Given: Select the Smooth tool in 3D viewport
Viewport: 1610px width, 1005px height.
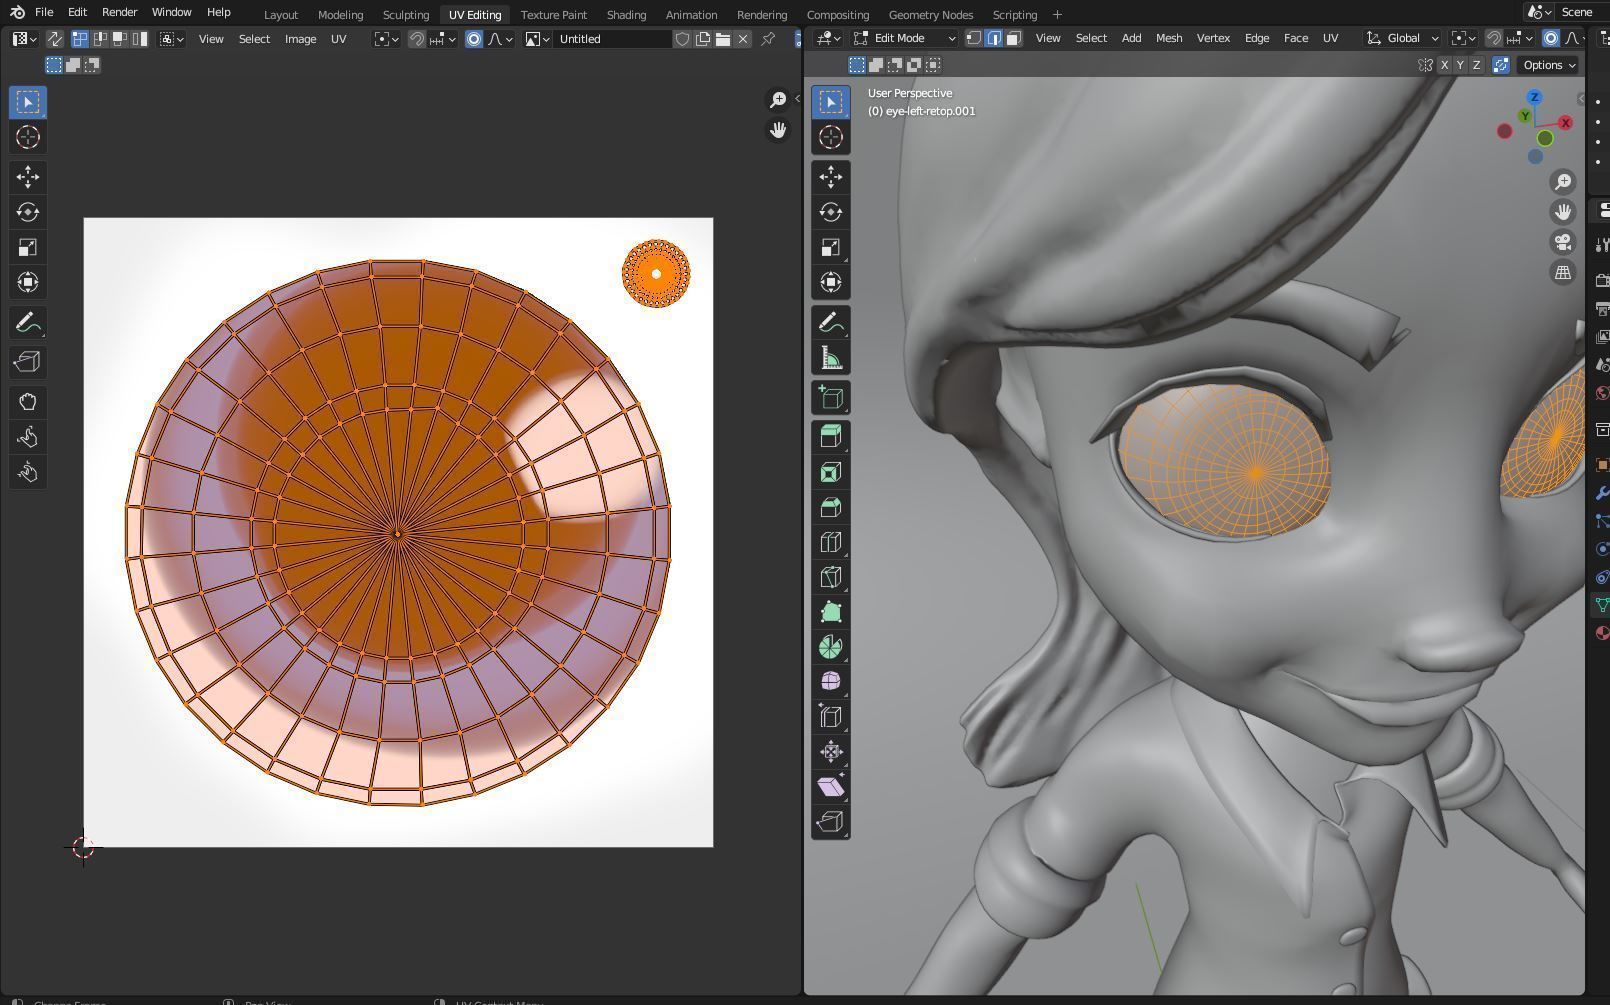Looking at the screenshot, I should 830,682.
